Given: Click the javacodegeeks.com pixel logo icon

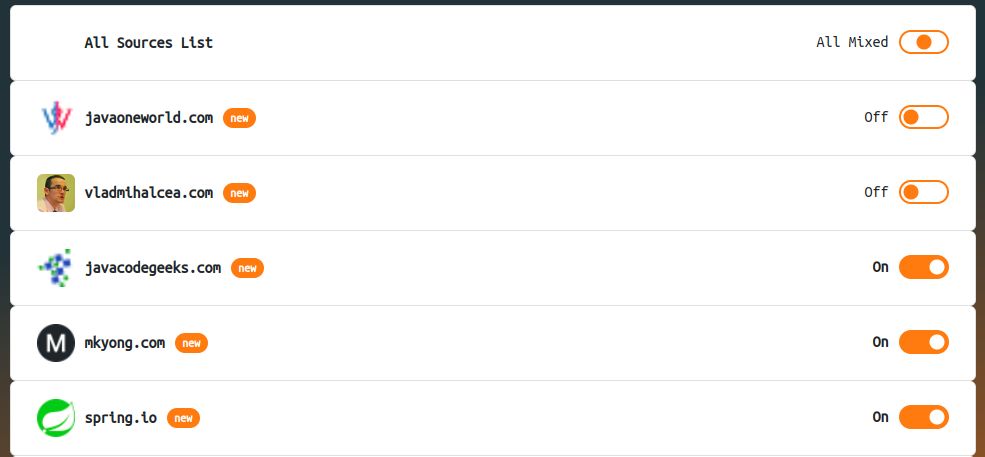Looking at the screenshot, I should pyautogui.click(x=56, y=268).
